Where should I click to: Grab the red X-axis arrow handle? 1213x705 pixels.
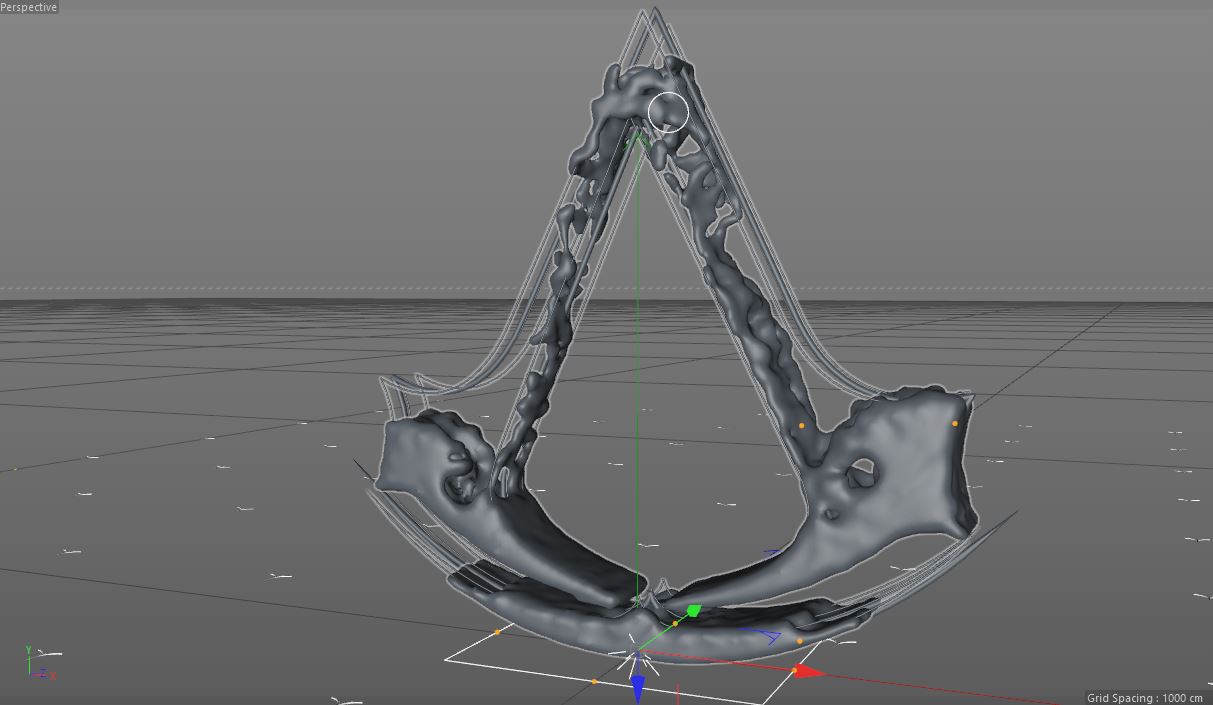(x=808, y=671)
